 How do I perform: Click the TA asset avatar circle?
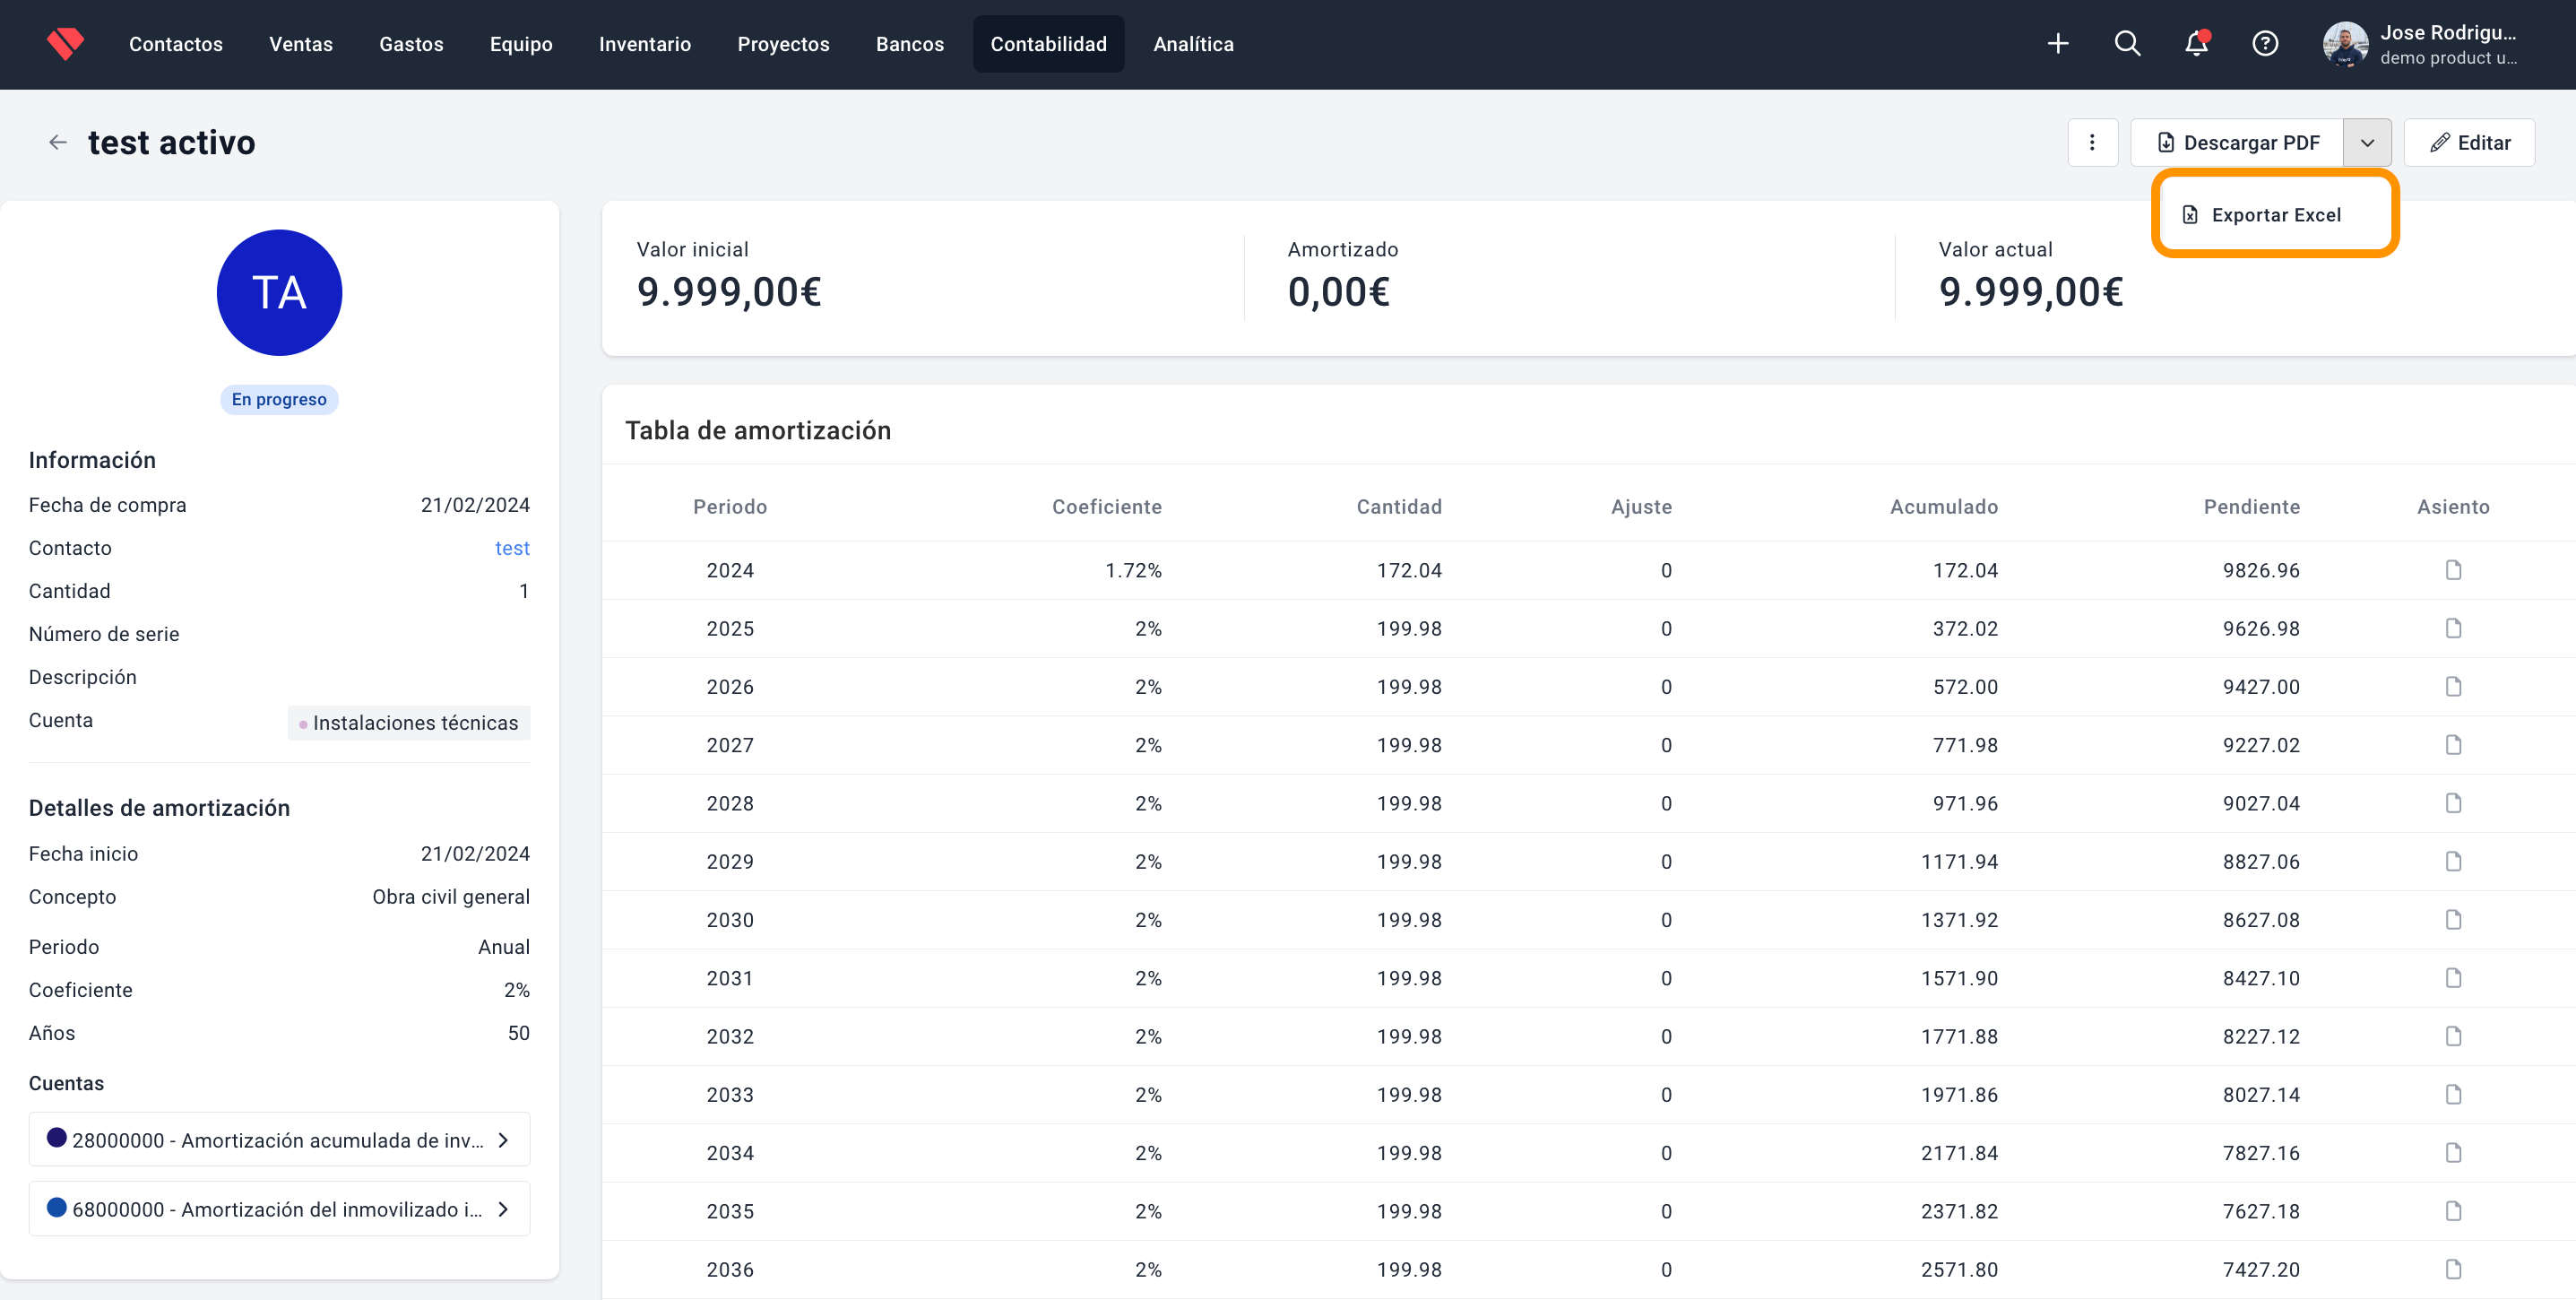click(x=279, y=292)
